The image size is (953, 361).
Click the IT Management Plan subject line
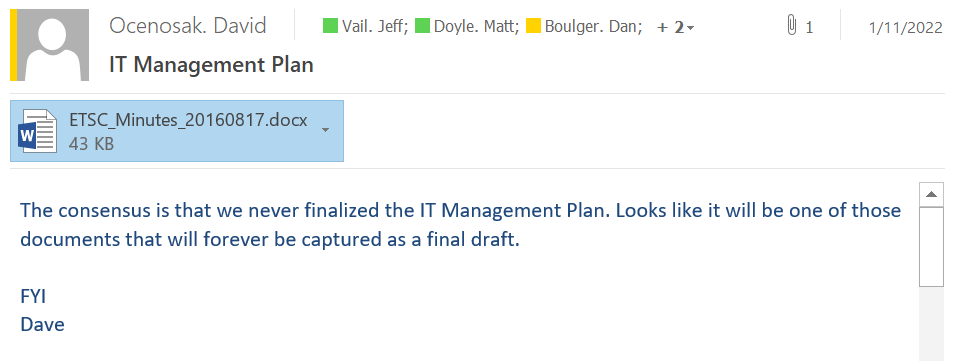pyautogui.click(x=212, y=64)
